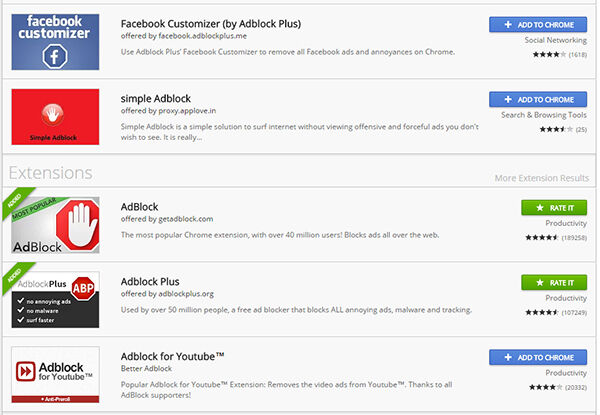Click the star rating of Facebook Customizer
Viewport: 600px width, 415px height.
(549, 55)
